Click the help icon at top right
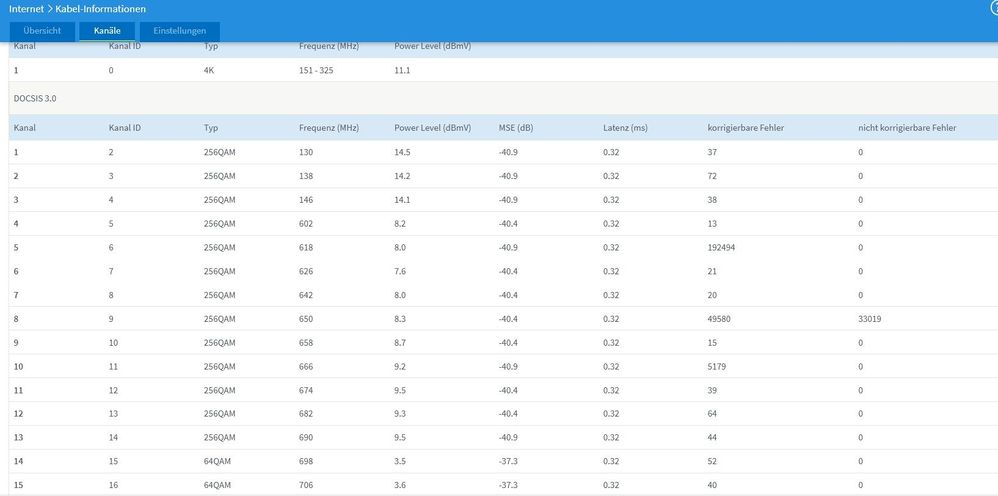Viewport: 998px width, 496px height. (x=994, y=7)
